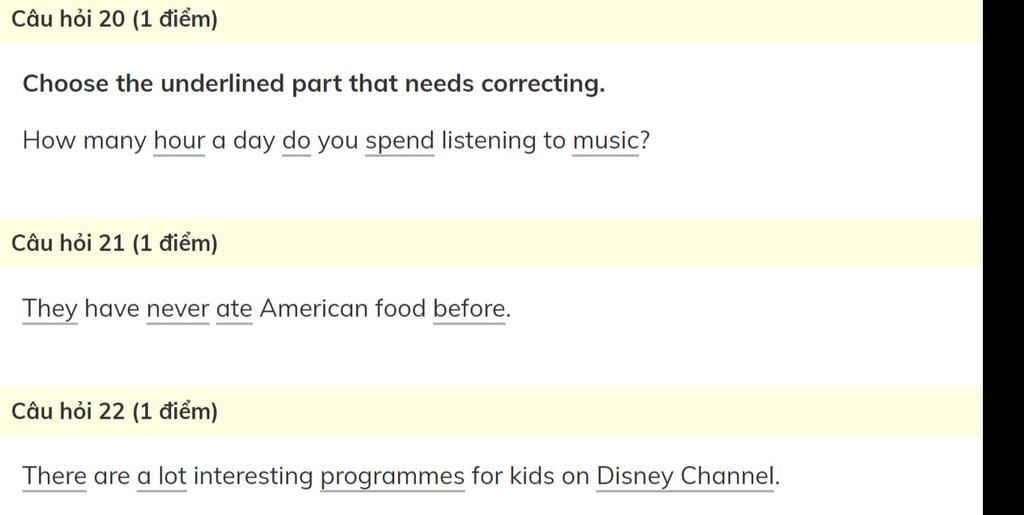
Task: Pick underlined word "never" in question 21
Action: (178, 309)
